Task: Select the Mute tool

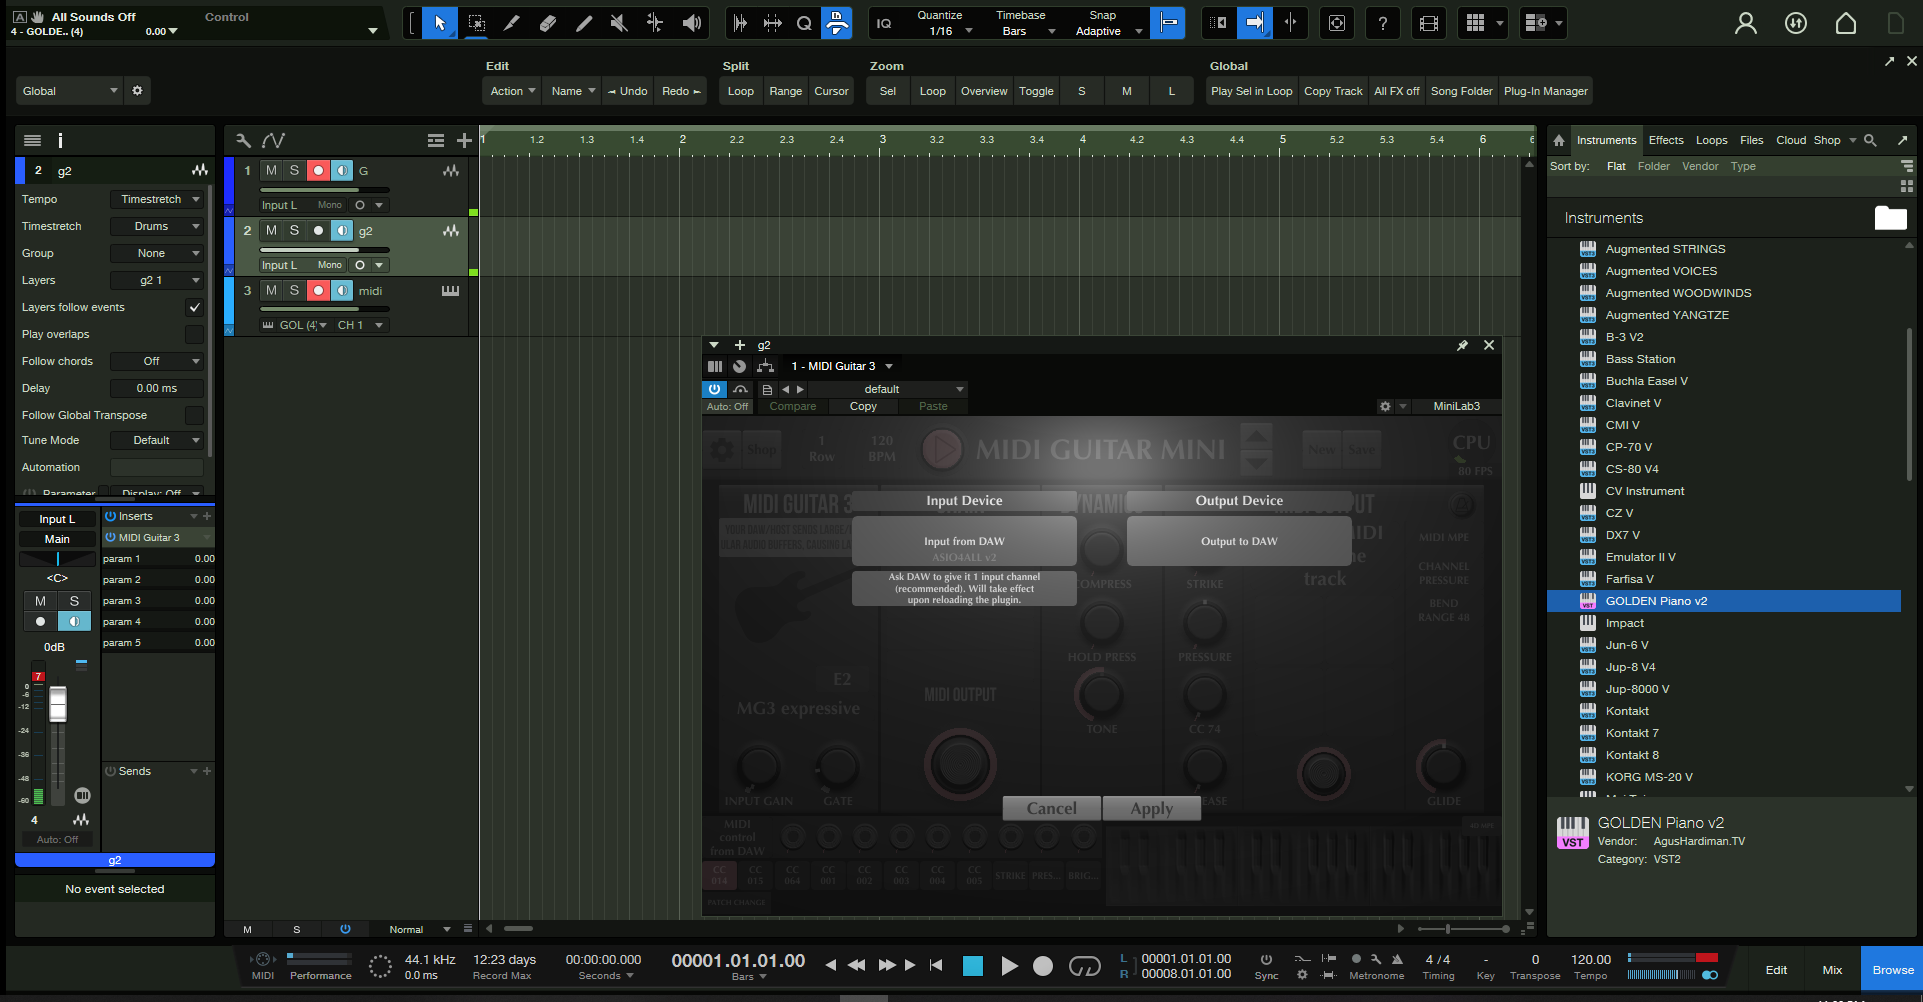Action: click(x=619, y=23)
